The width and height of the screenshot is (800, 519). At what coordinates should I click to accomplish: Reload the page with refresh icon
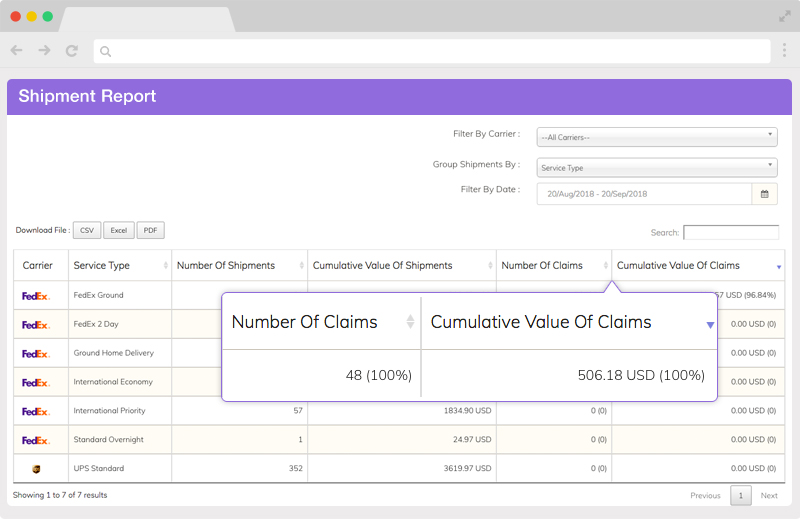pos(72,51)
